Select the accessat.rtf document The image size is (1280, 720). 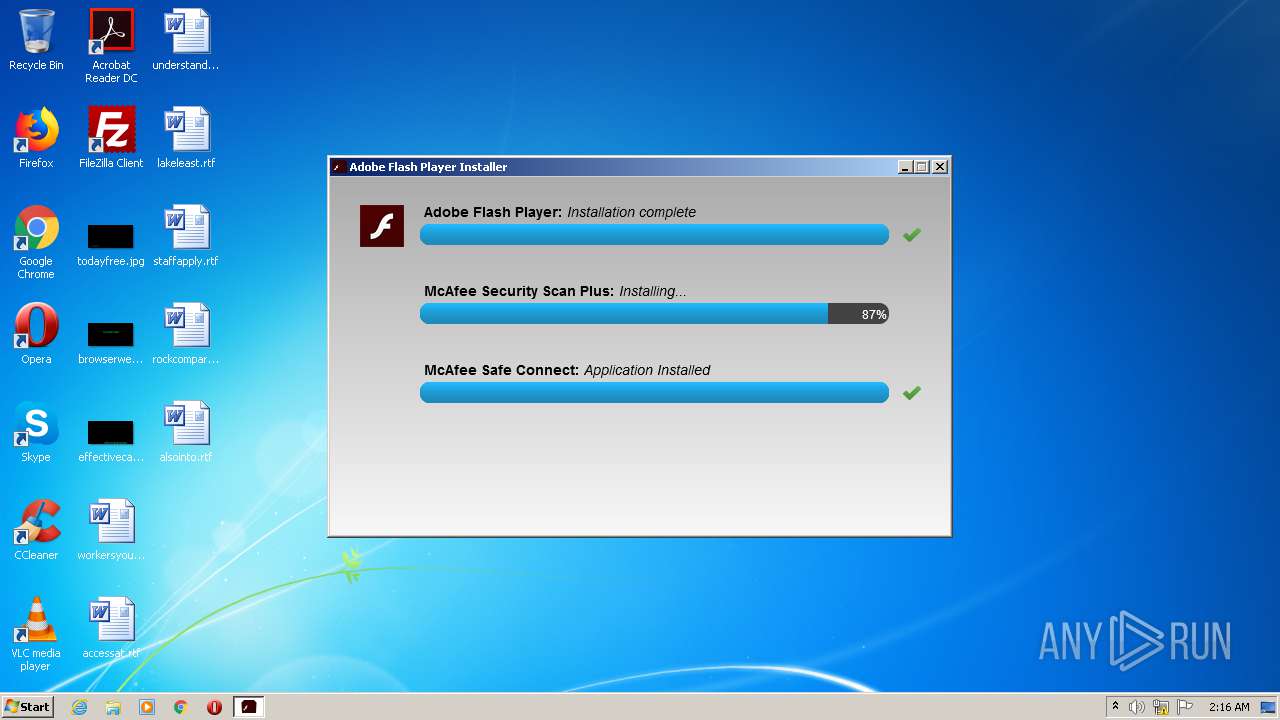tap(111, 629)
